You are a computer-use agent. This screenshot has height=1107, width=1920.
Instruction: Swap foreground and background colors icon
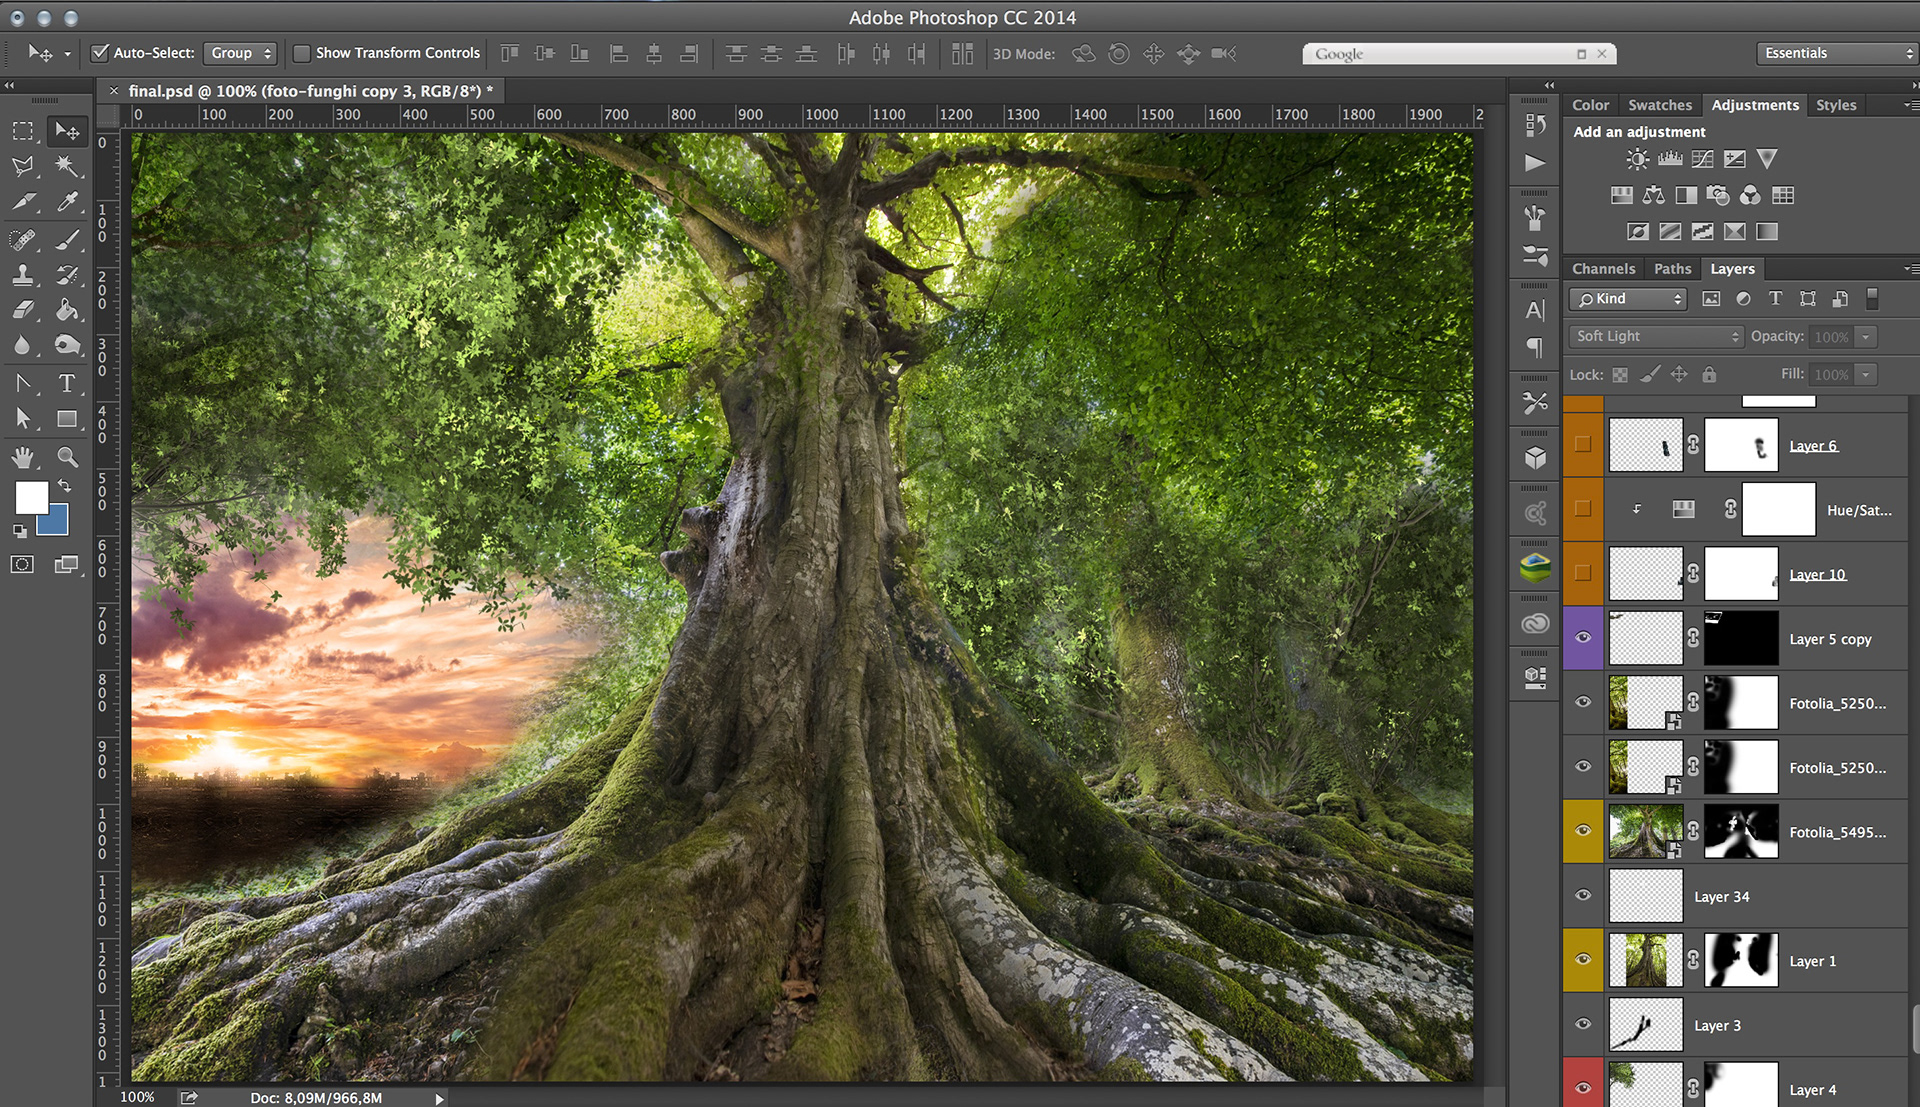pyautogui.click(x=64, y=486)
